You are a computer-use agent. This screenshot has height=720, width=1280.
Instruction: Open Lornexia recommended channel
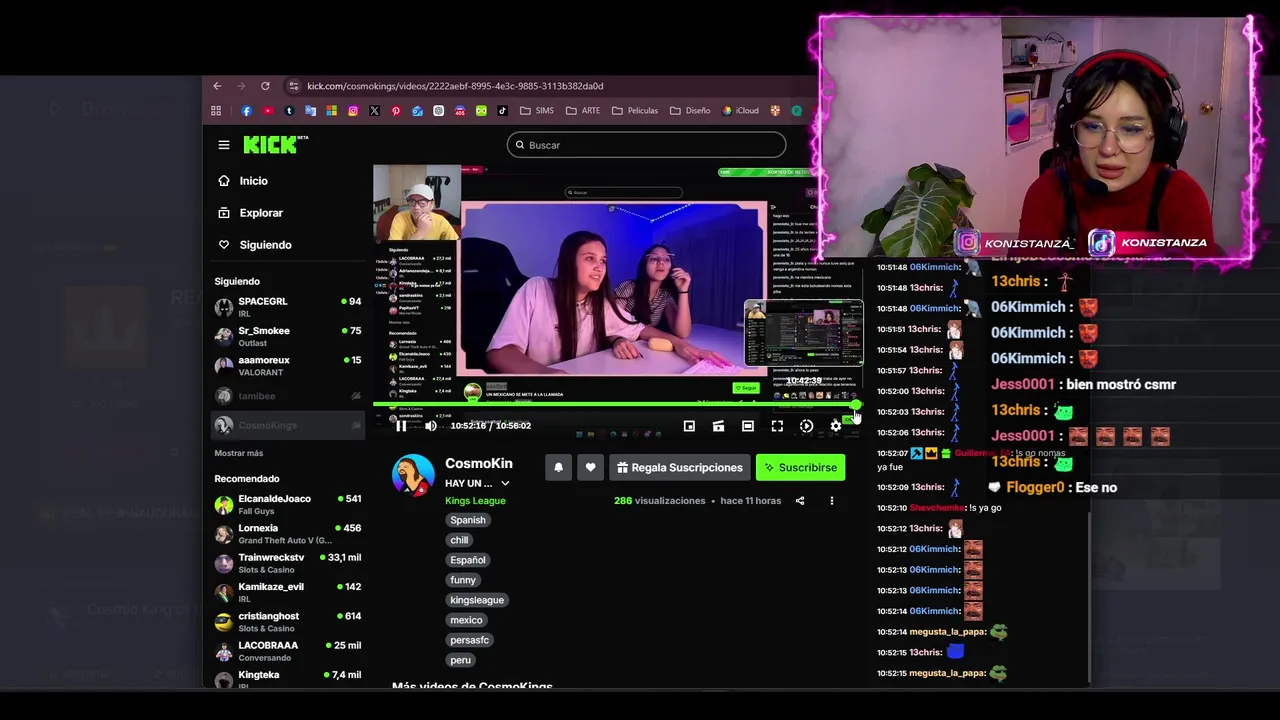coord(288,534)
